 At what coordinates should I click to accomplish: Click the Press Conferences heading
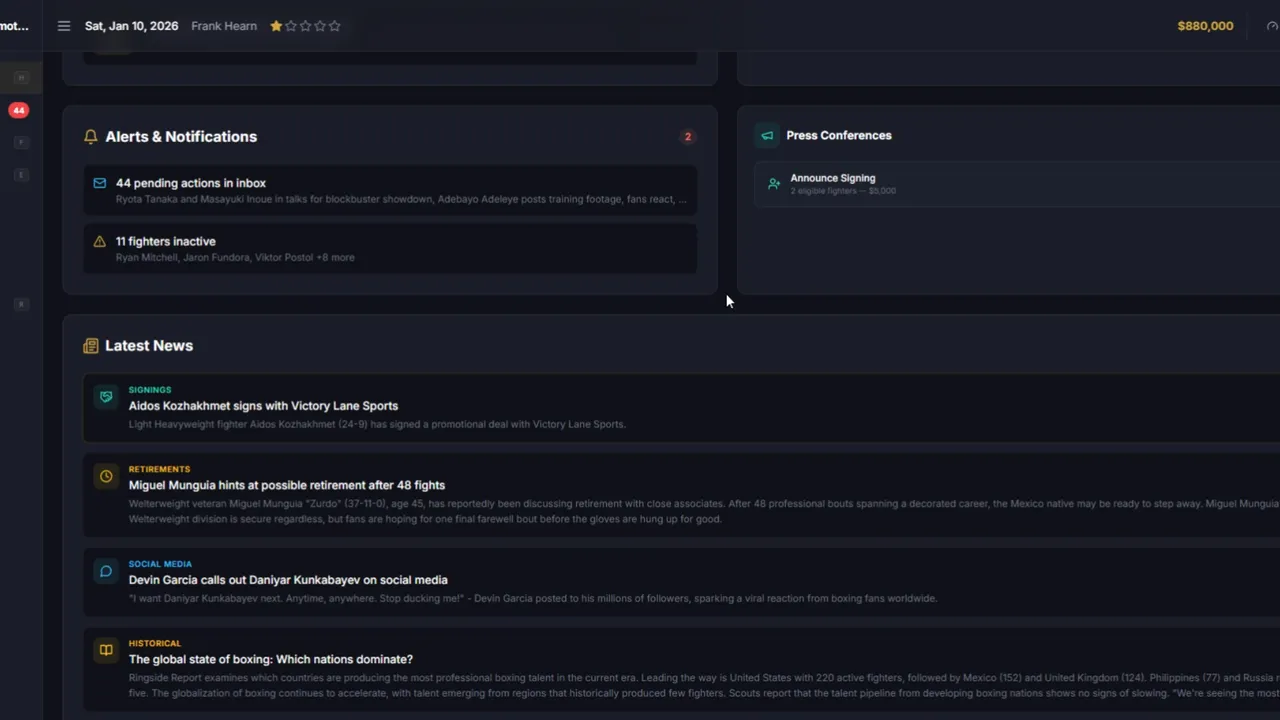pyautogui.click(x=839, y=135)
